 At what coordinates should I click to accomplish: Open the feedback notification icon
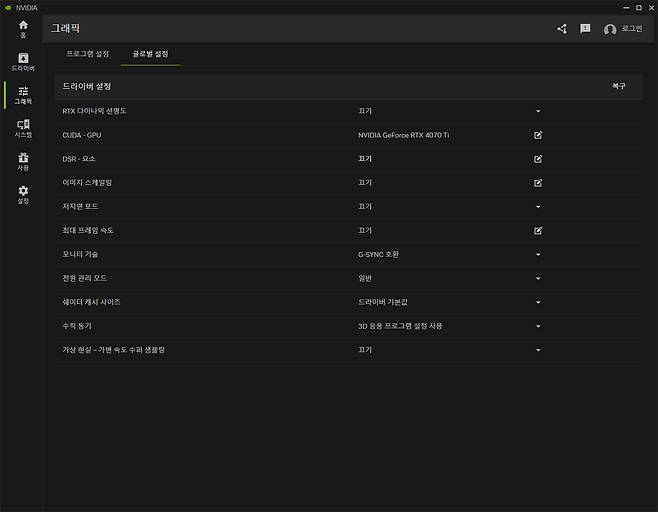[x=585, y=29]
